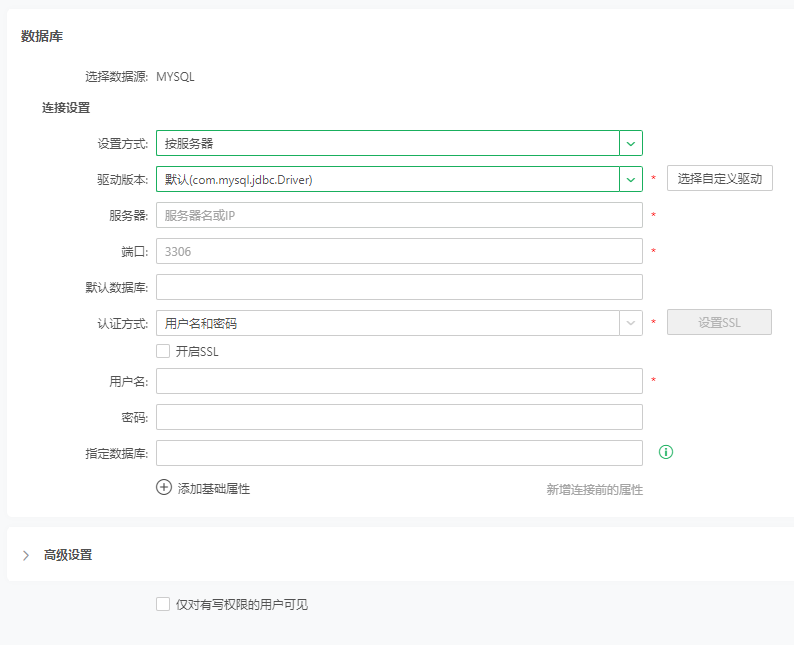Open the 驱动版本 combo box showing 默认(com.mysql.jdbc.Driver)
Viewport: 794px width, 645px height.
tap(388, 180)
